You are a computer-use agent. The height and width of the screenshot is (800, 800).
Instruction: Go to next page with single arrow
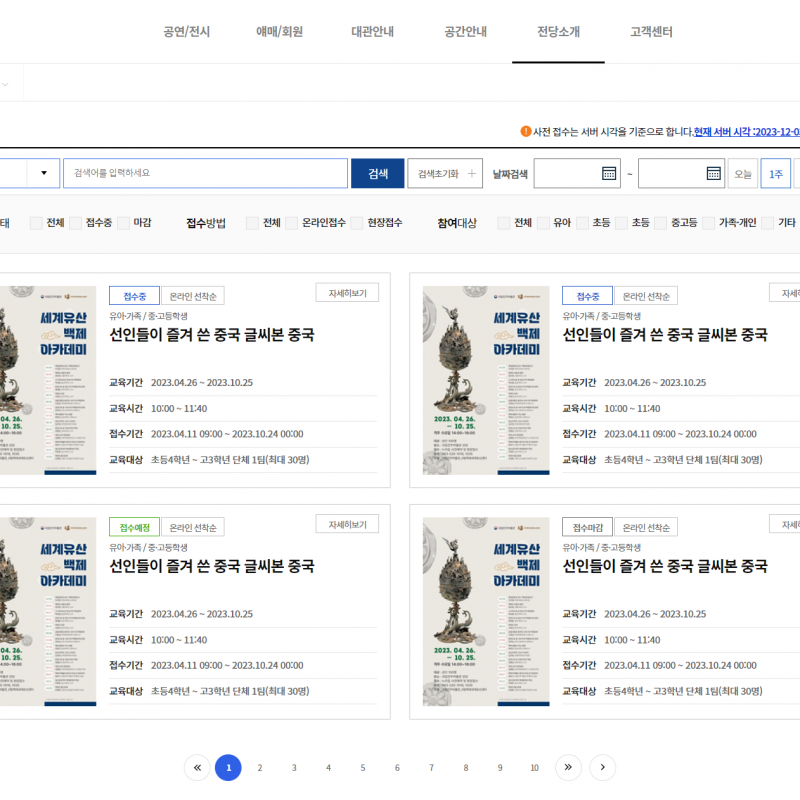point(602,767)
